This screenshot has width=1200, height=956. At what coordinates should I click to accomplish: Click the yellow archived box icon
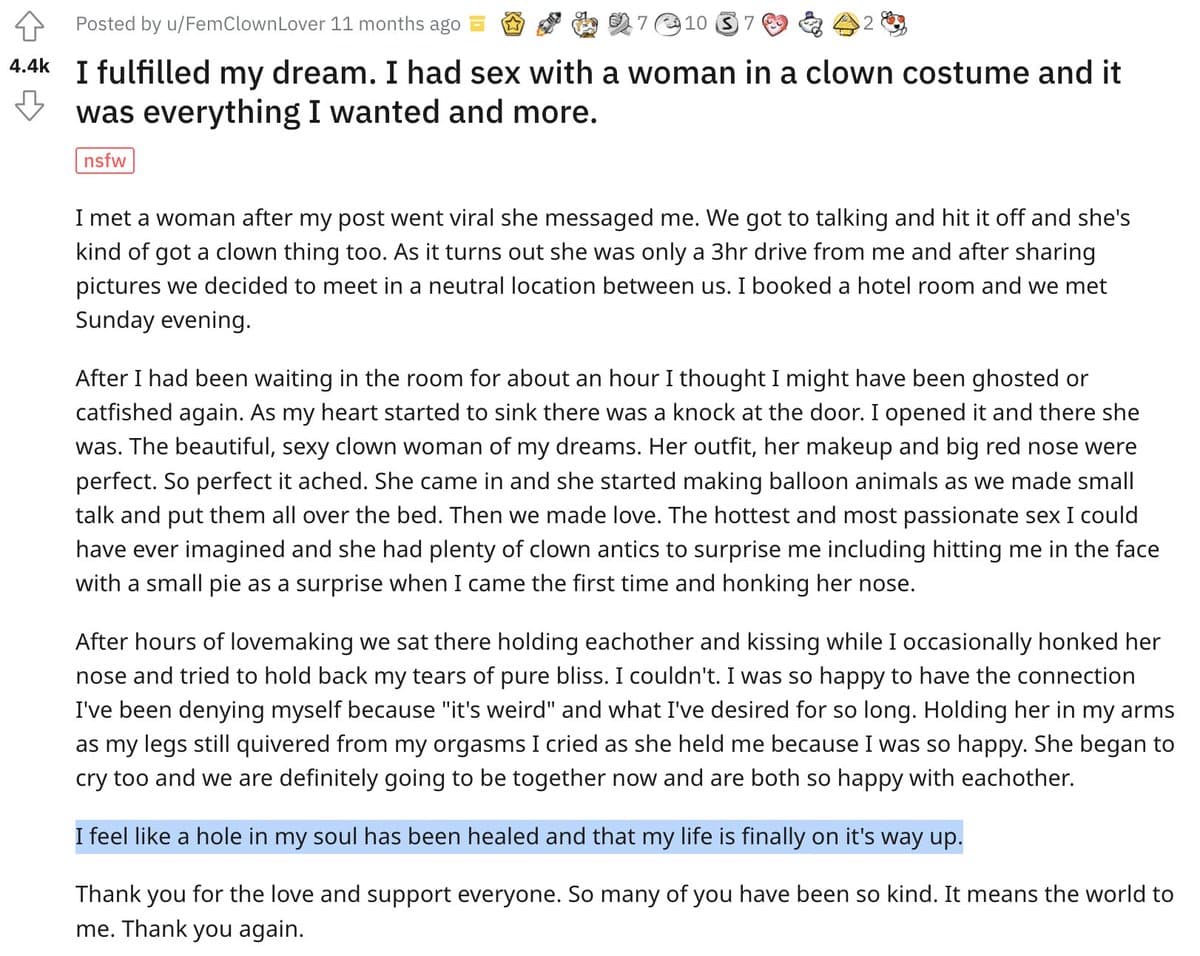point(478,24)
